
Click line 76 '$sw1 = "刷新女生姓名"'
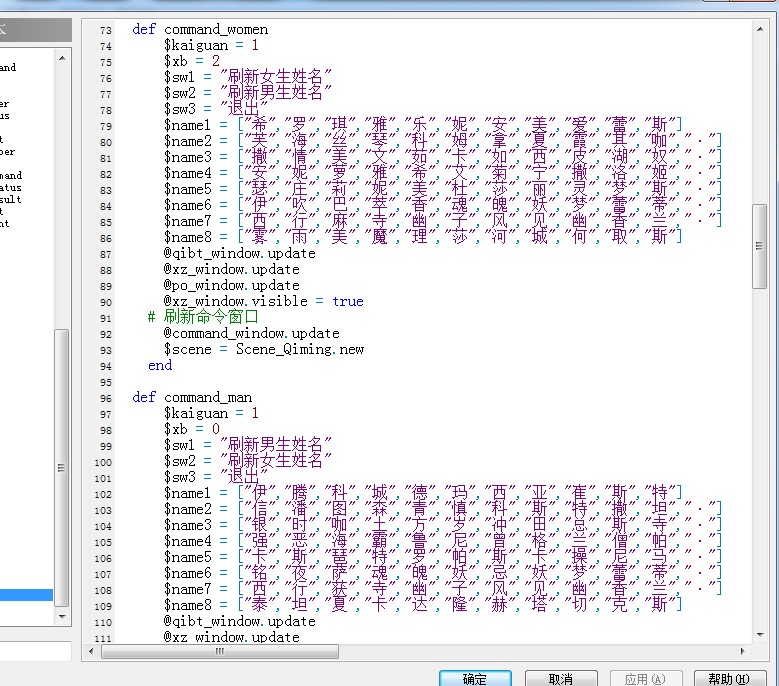(x=247, y=77)
